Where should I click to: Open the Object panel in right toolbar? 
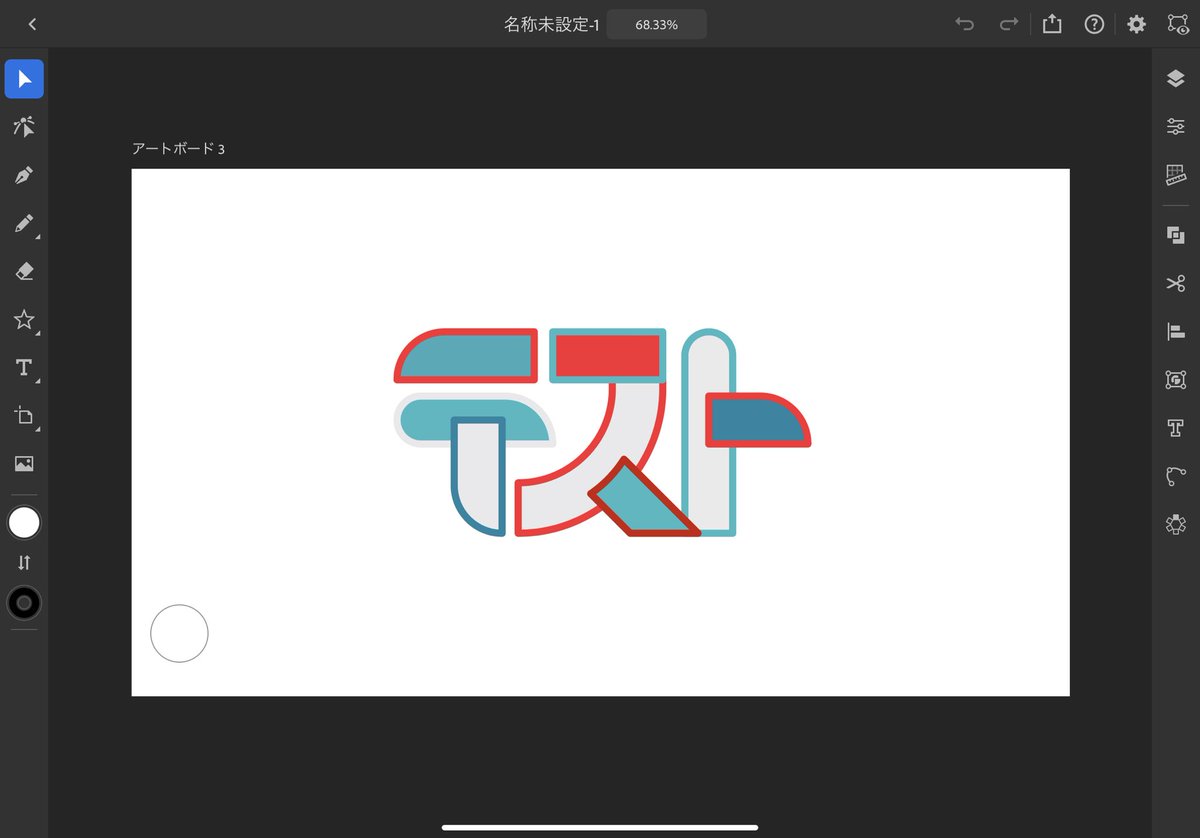[1176, 379]
